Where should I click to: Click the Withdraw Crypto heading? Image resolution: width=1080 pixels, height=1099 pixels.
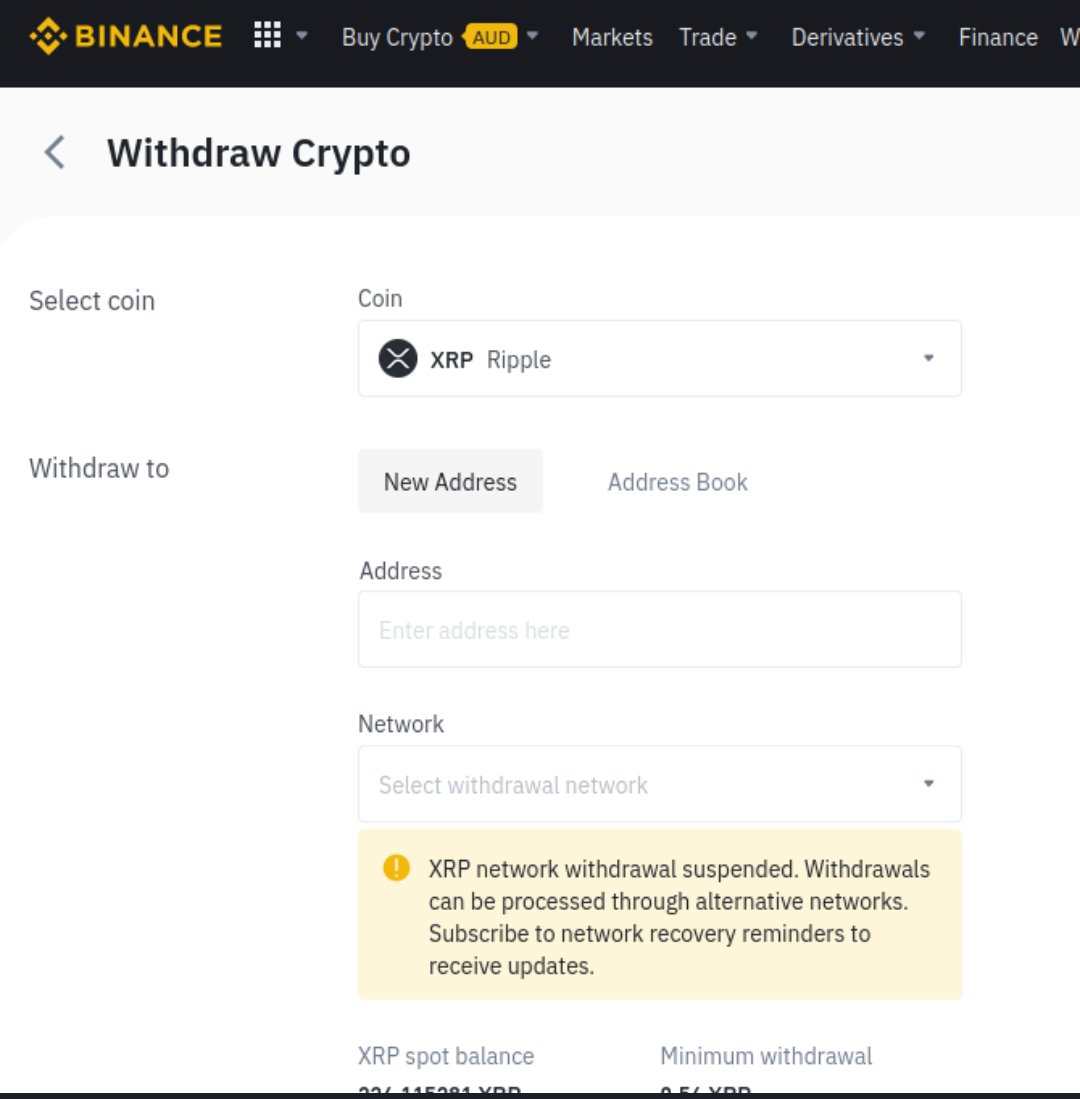point(259,153)
